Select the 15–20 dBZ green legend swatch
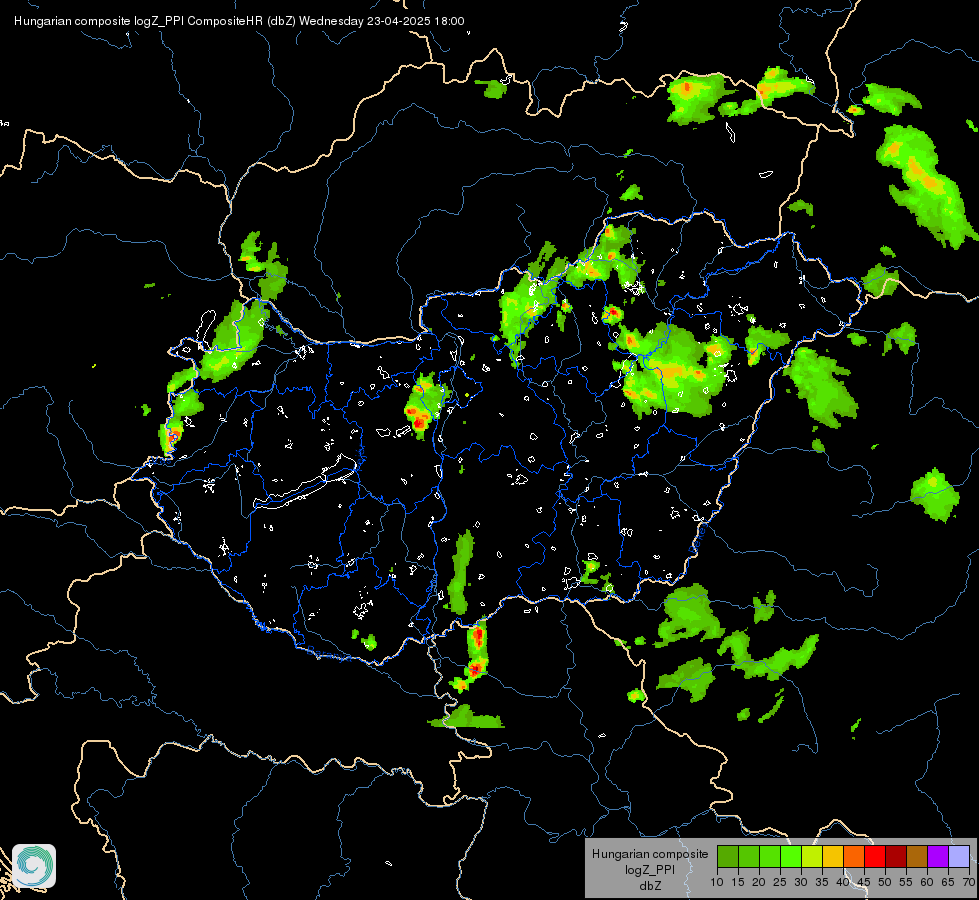 point(749,856)
